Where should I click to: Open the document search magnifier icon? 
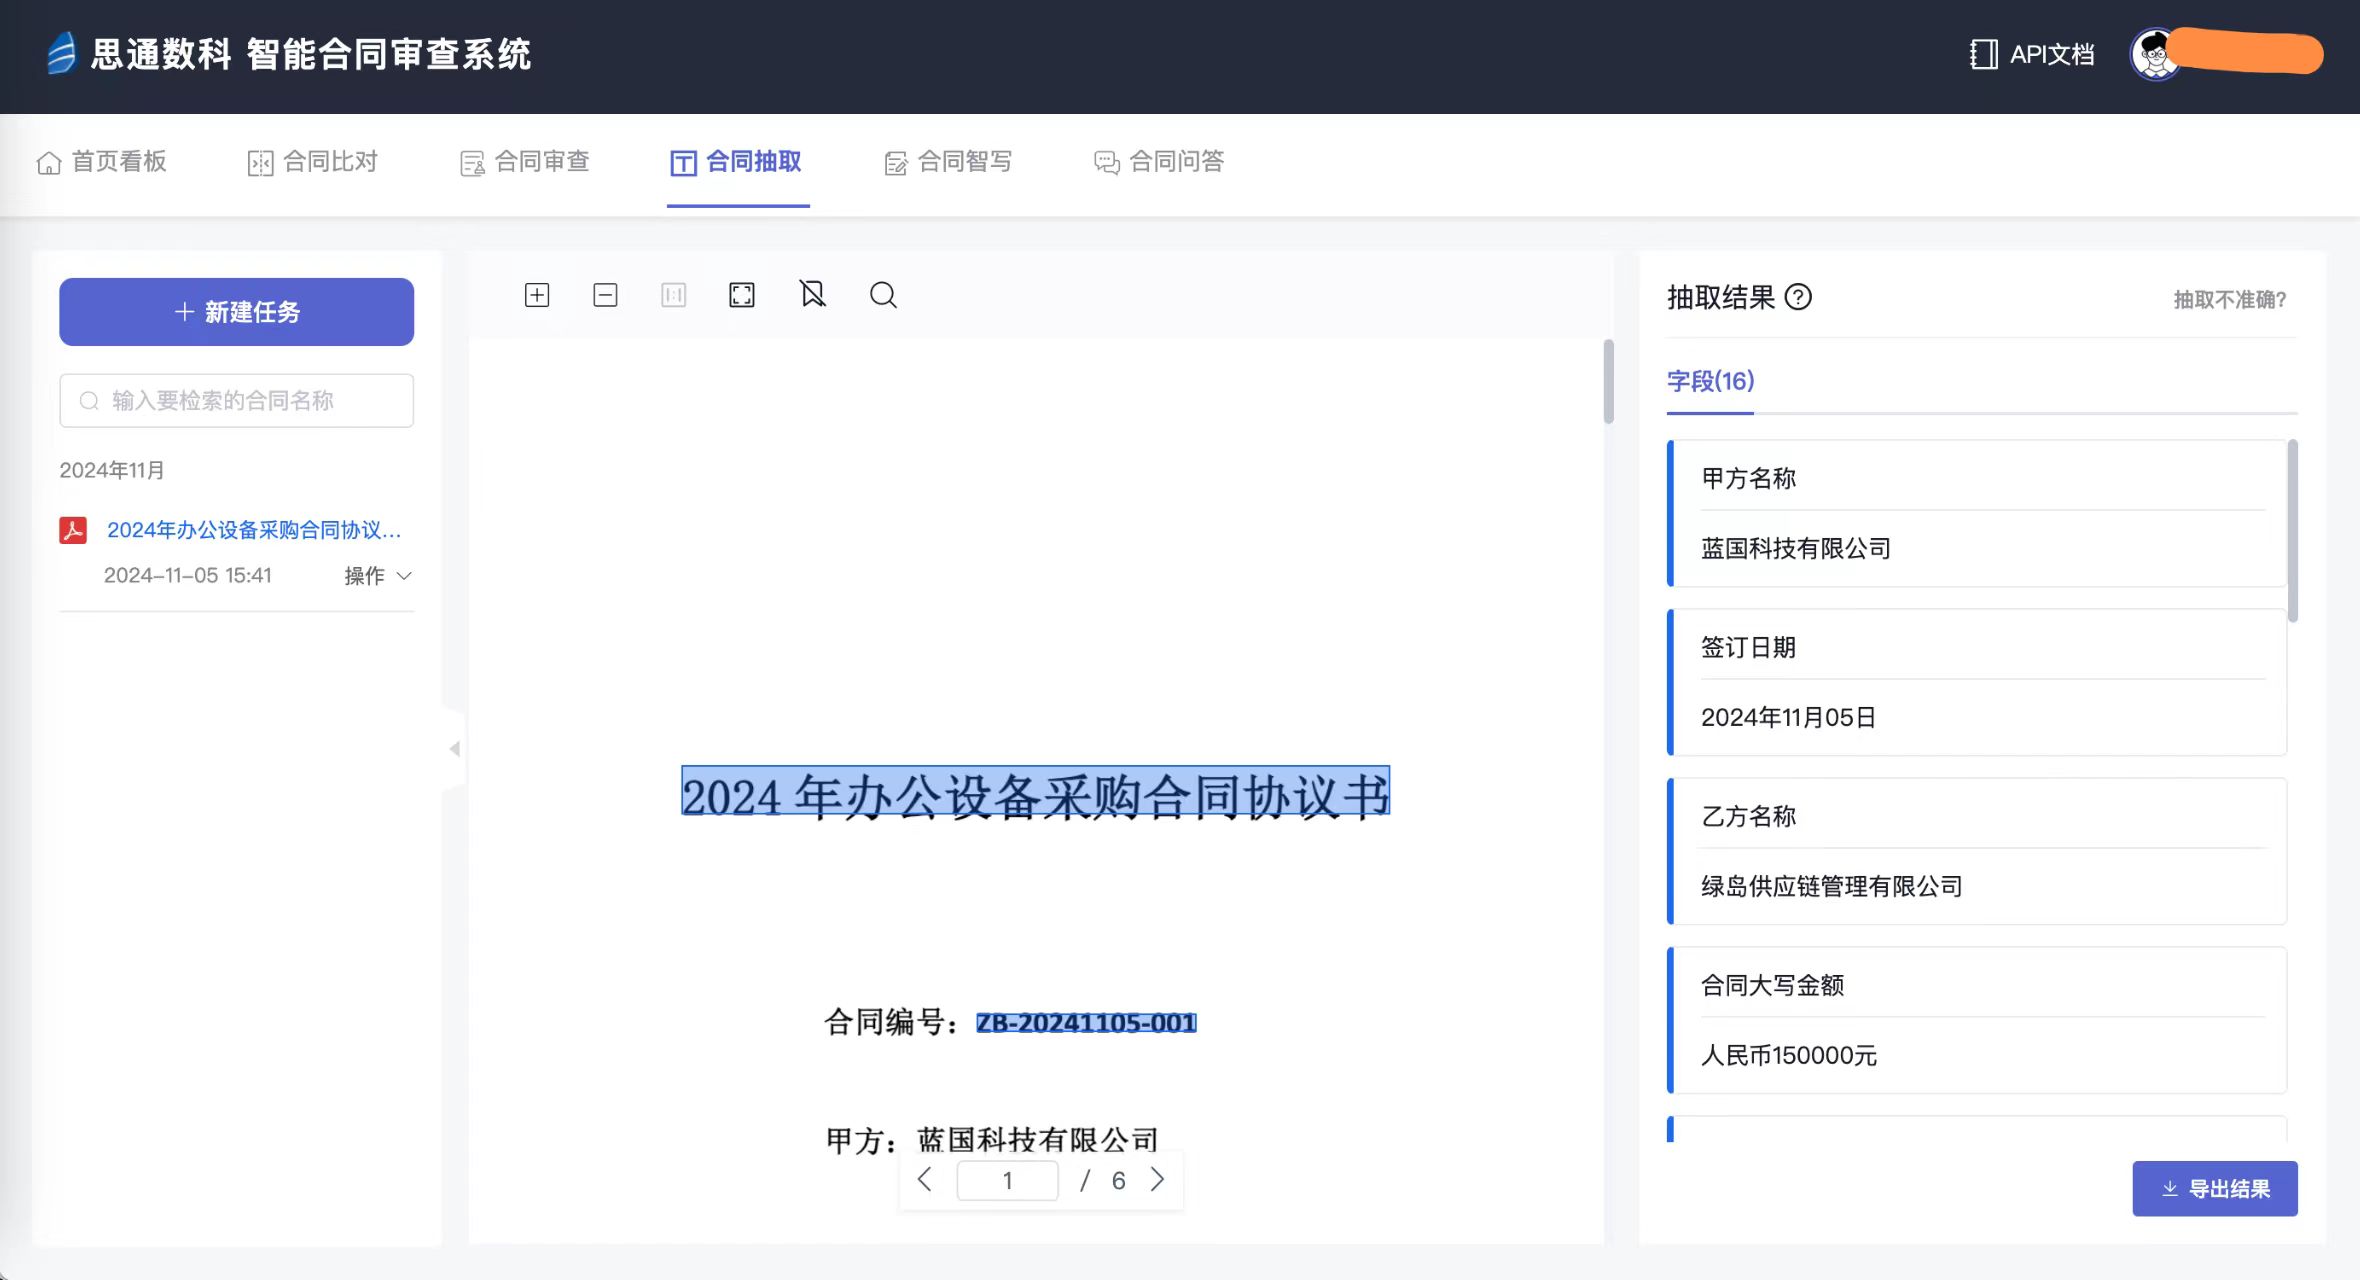[883, 295]
